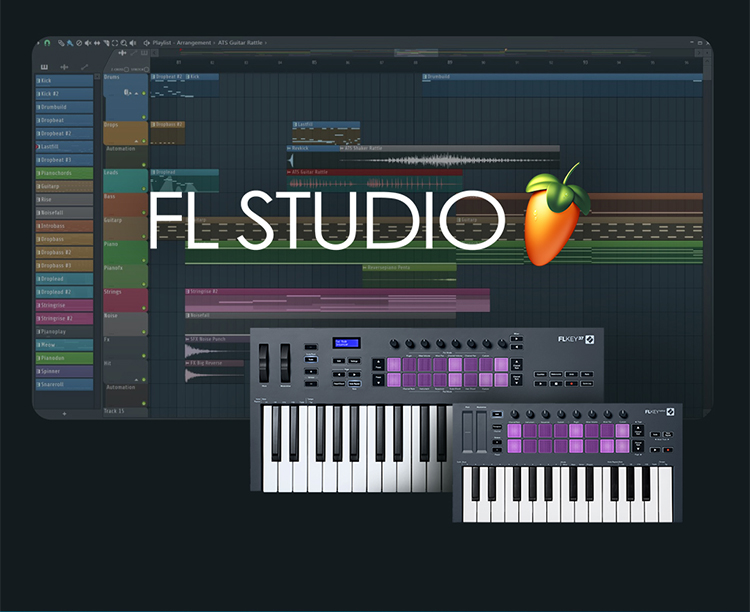Screen dimensions: 750x612
Task: Open the Lastfill clip menu icon
Action: point(295,124)
